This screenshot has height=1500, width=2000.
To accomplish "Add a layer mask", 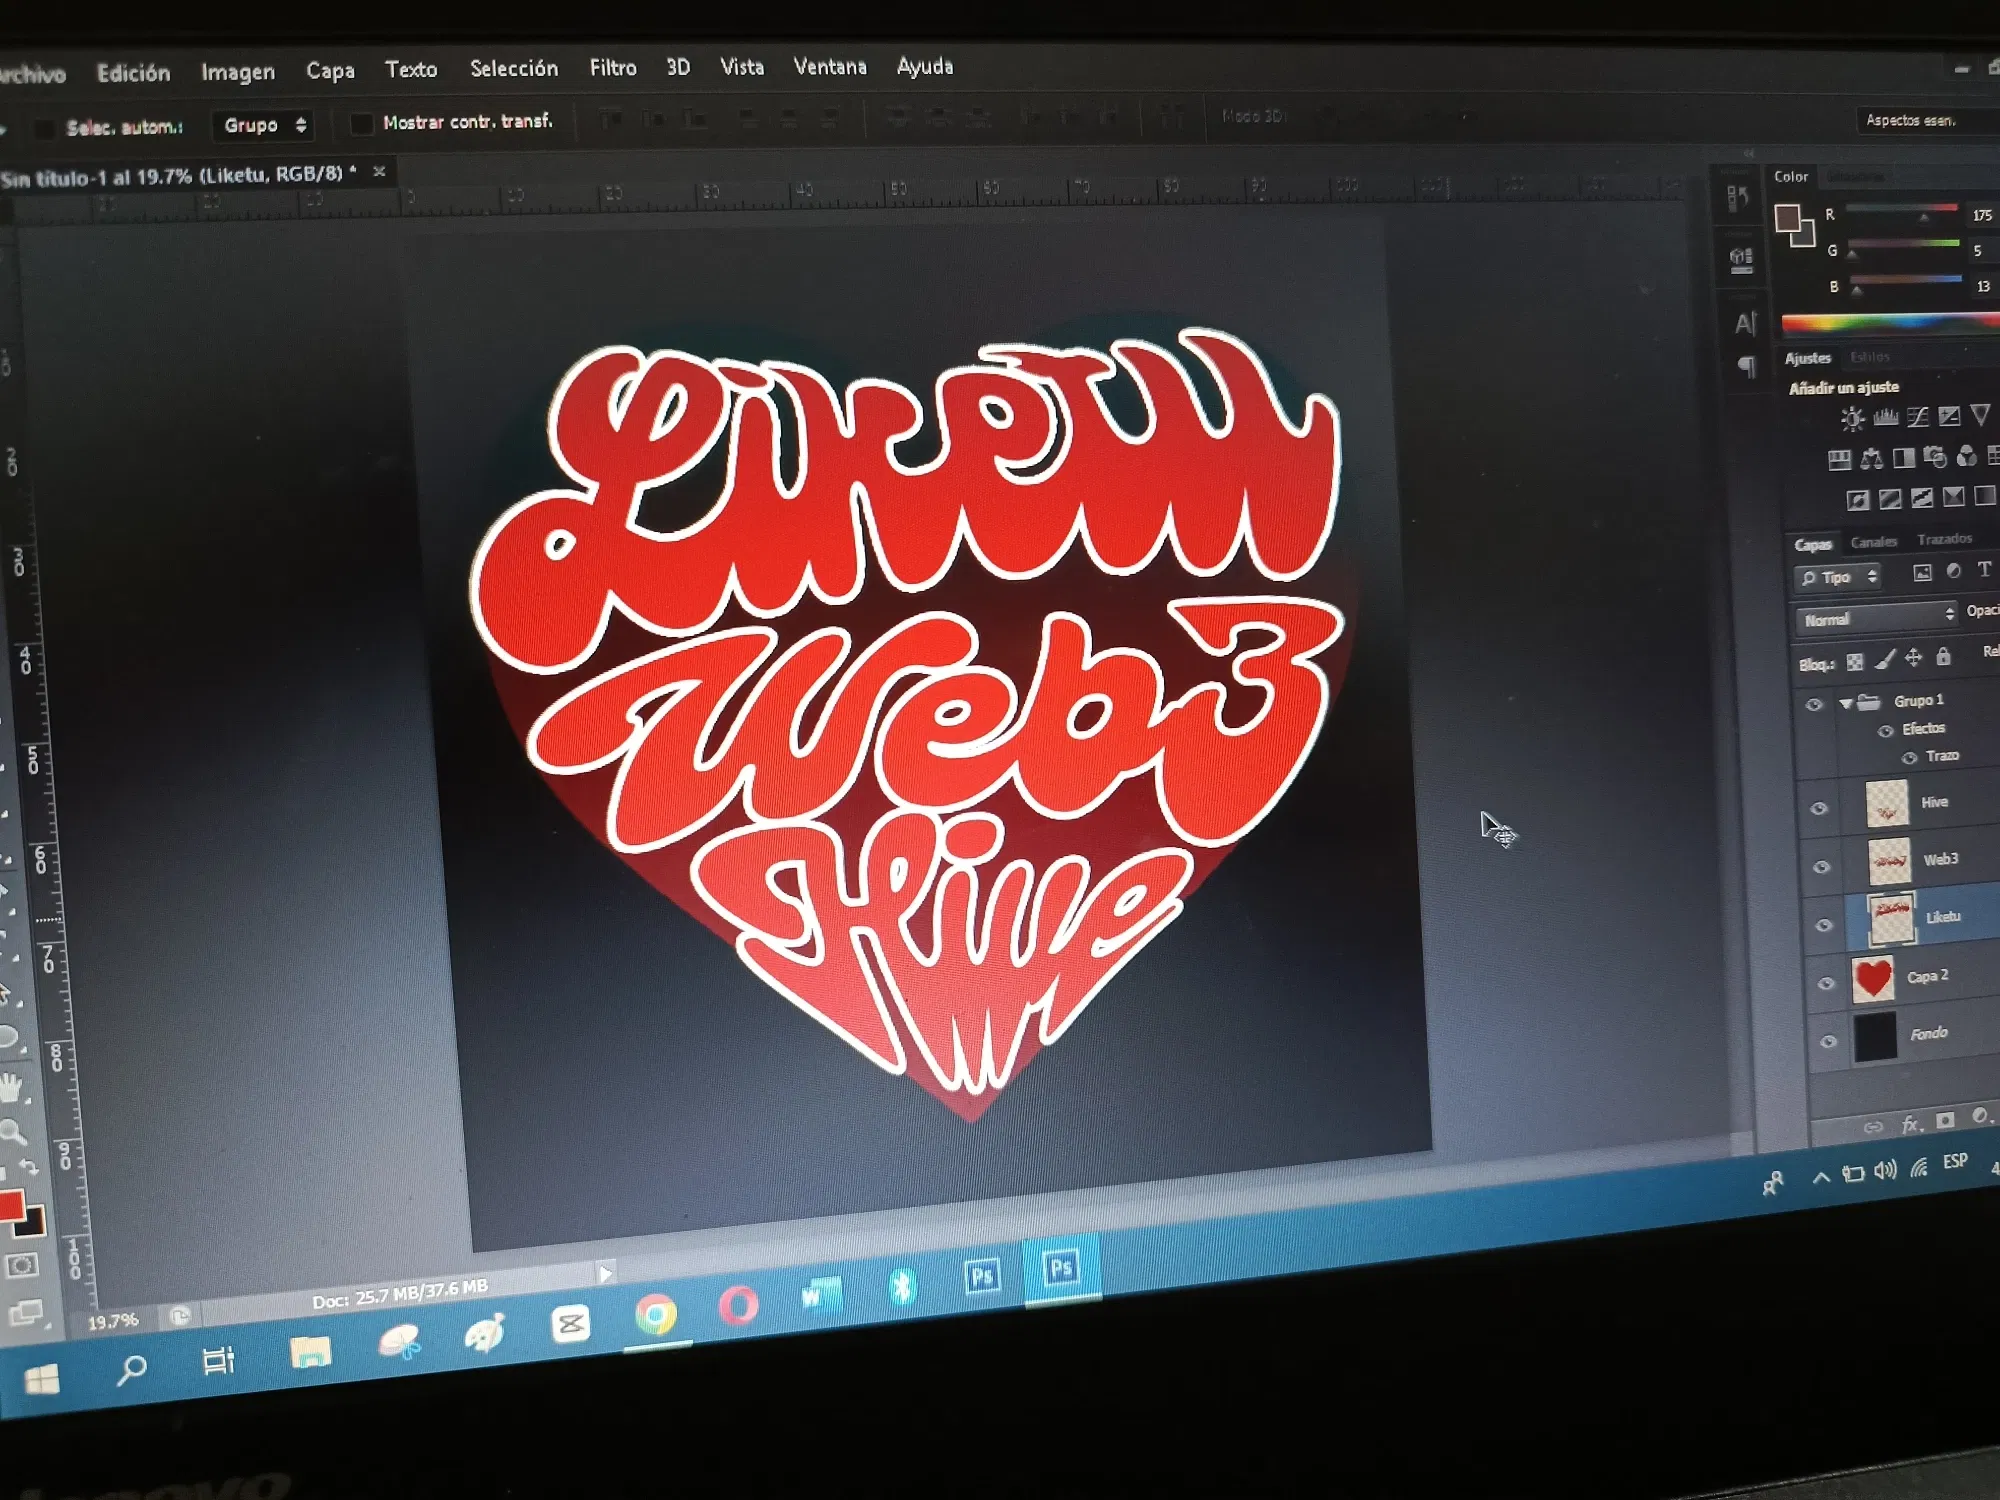I will [x=1945, y=1120].
